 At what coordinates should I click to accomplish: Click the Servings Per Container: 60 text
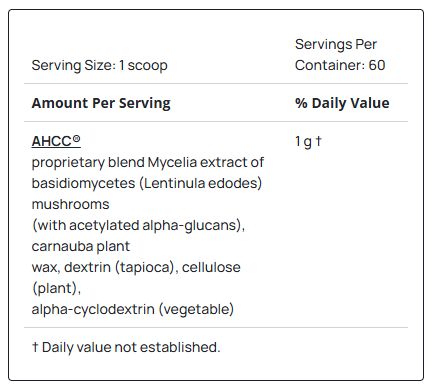(340, 55)
